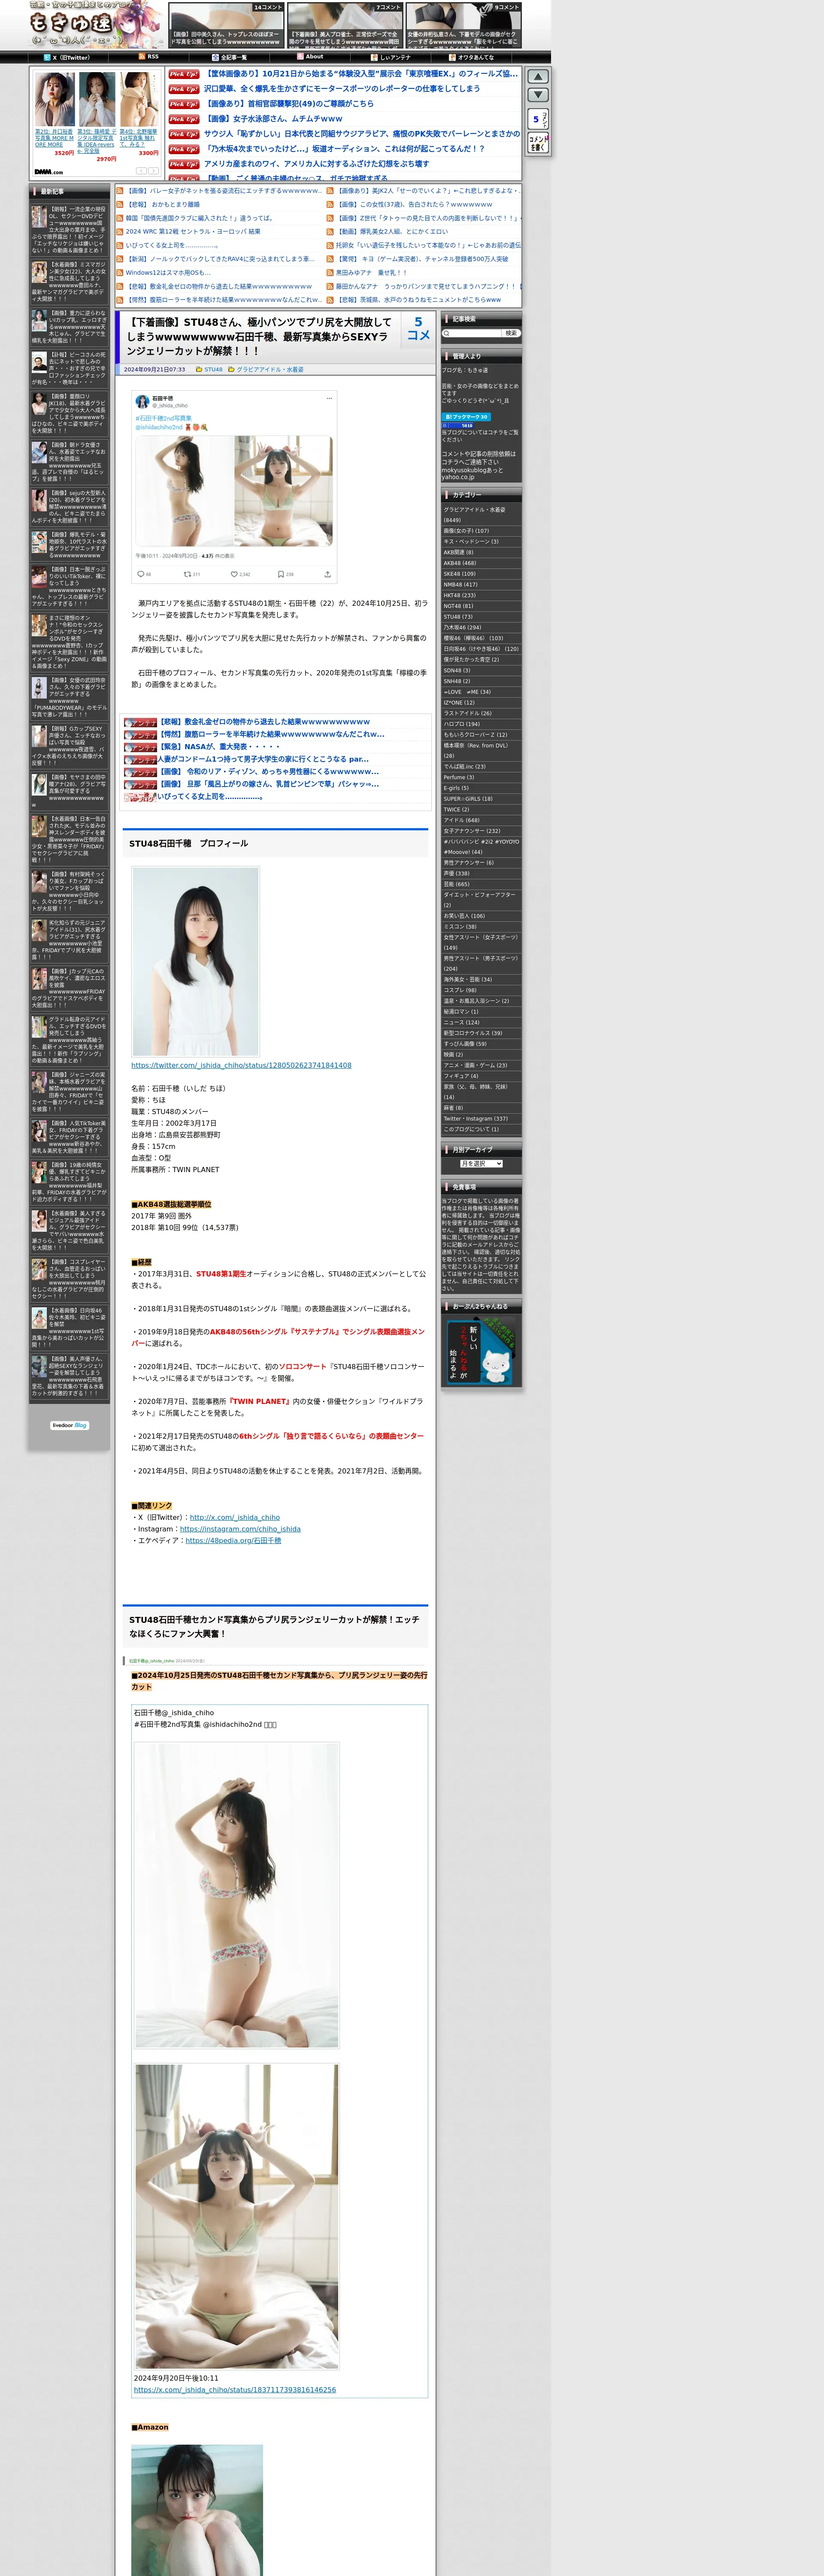Viewport: 824px width, 2576px height.
Task: Click the B! ブックマーク 30 Hatena button
Action: (466, 417)
